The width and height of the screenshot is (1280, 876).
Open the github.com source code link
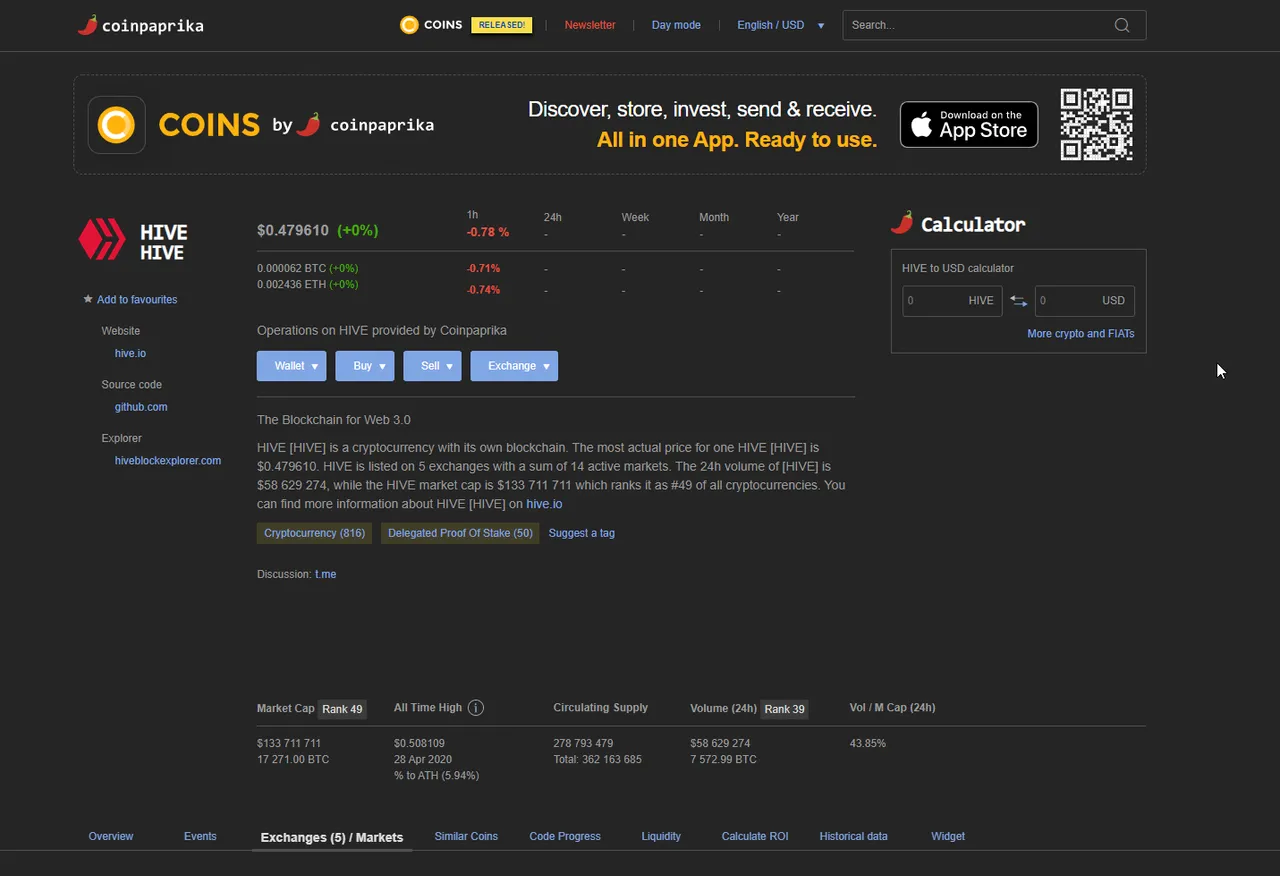tap(141, 407)
